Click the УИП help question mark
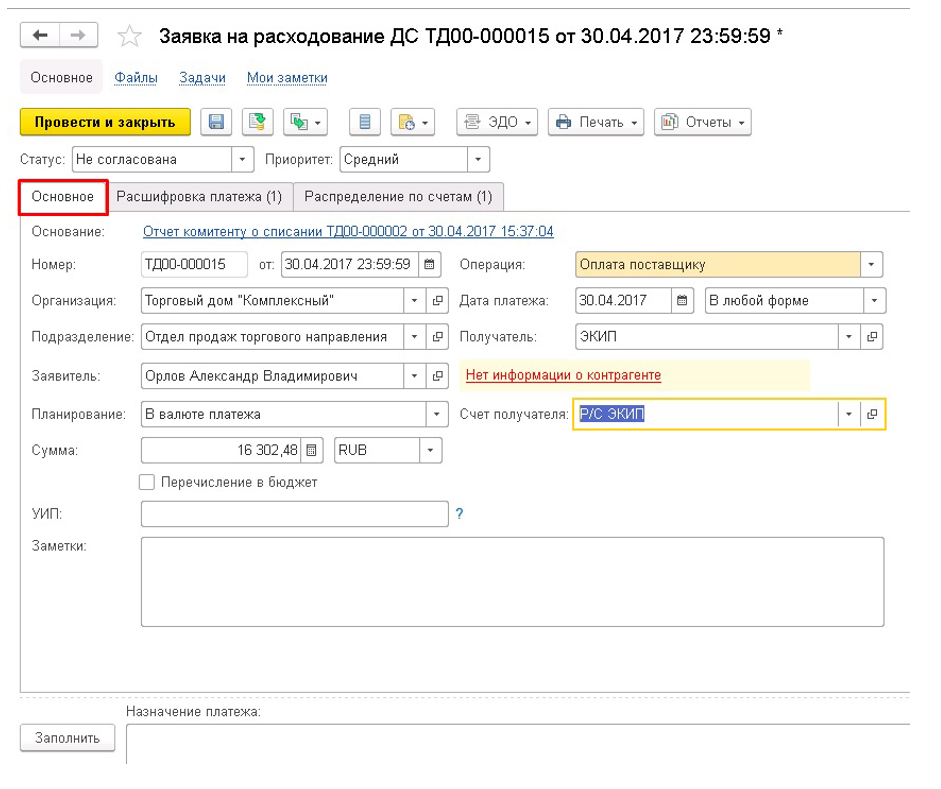Screen dimensions: 941x789 (x=460, y=514)
